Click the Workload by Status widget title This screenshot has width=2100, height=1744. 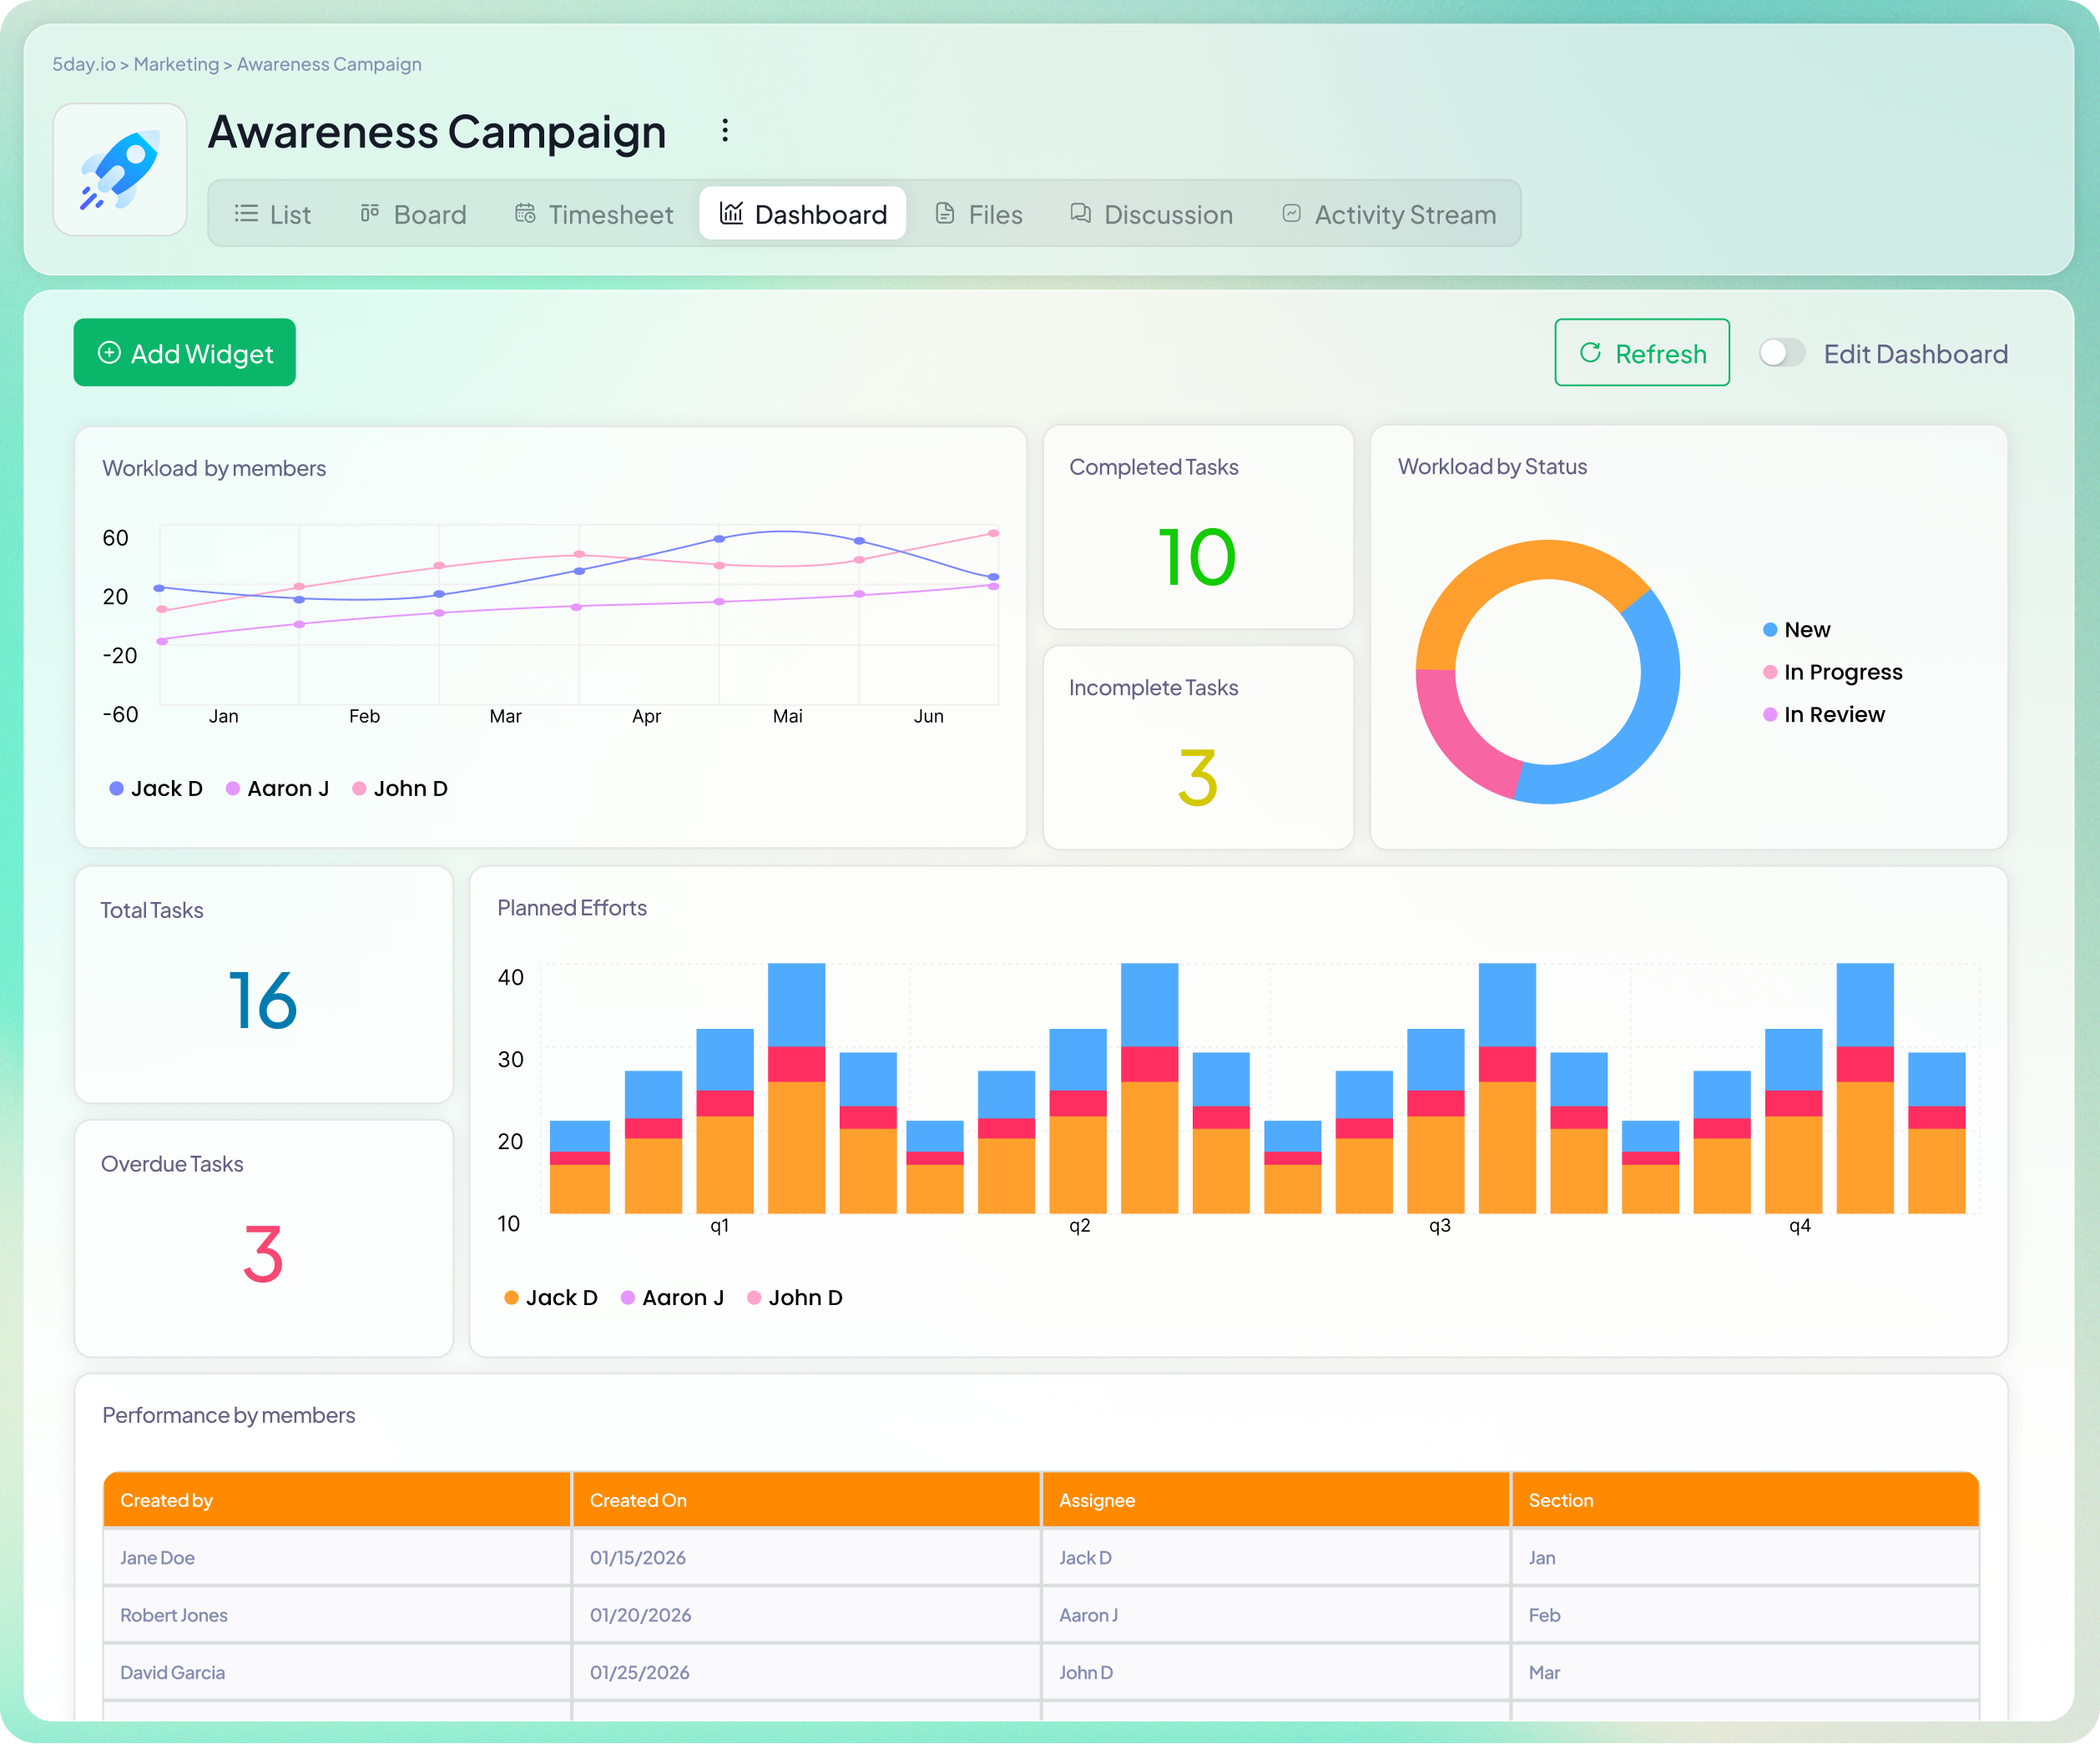pyautogui.click(x=1492, y=467)
